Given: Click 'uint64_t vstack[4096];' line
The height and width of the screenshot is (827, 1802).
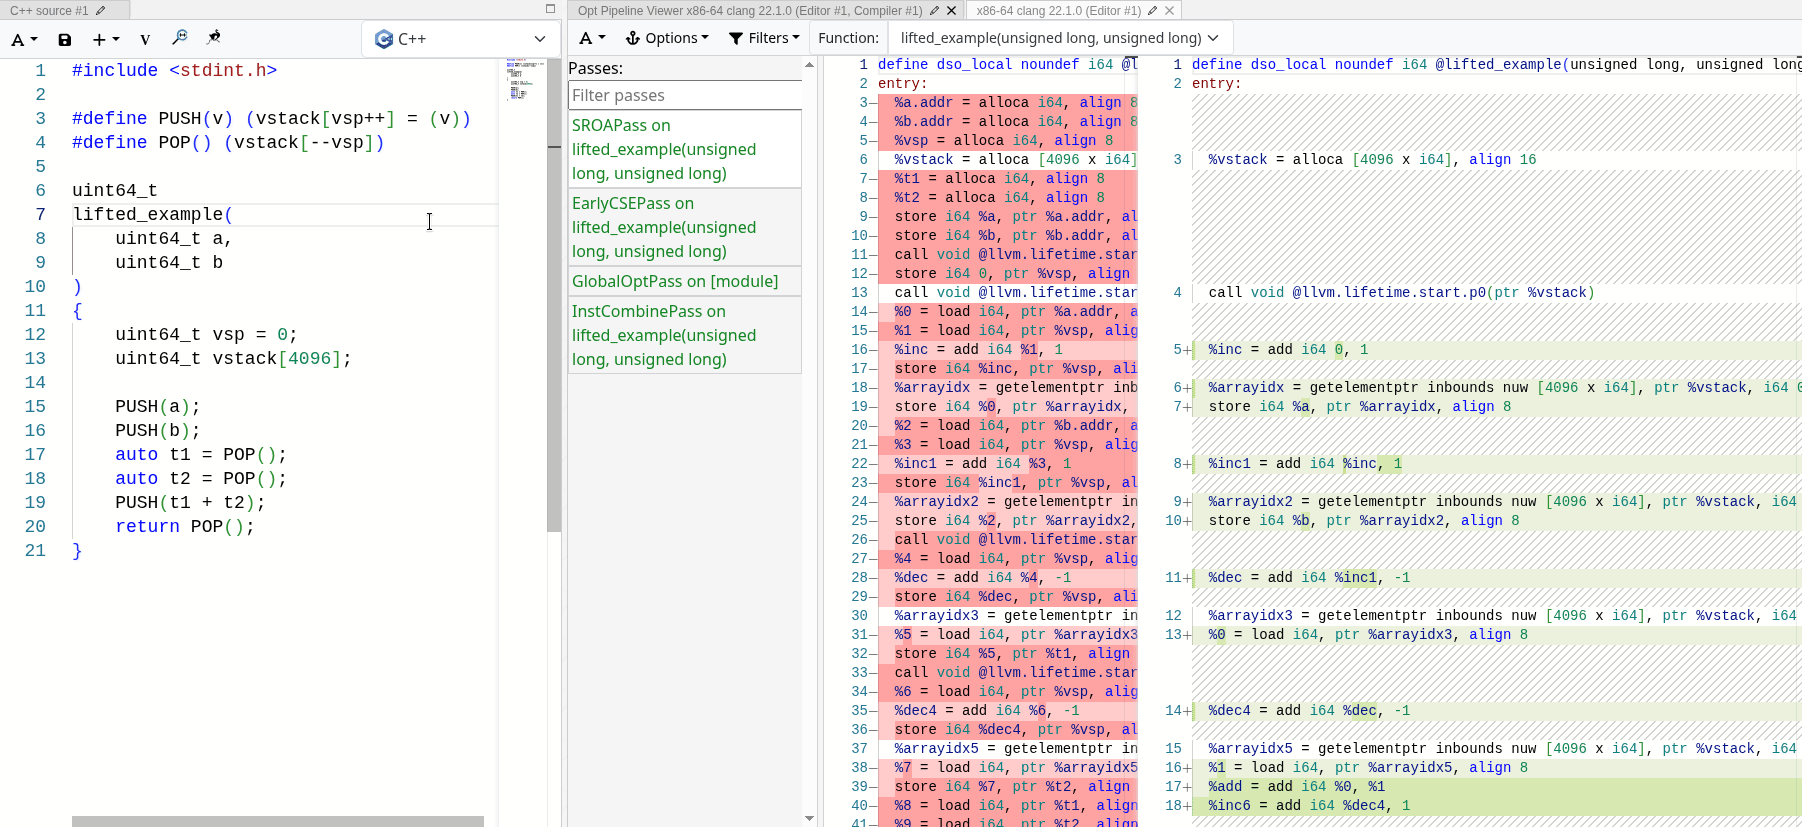Looking at the screenshot, I should (x=233, y=358).
